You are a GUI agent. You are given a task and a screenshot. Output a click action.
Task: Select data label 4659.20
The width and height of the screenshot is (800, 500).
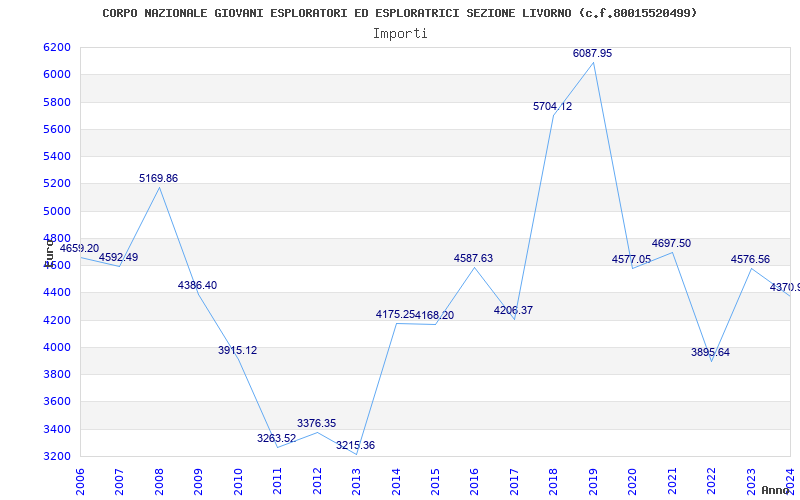pyautogui.click(x=79, y=248)
